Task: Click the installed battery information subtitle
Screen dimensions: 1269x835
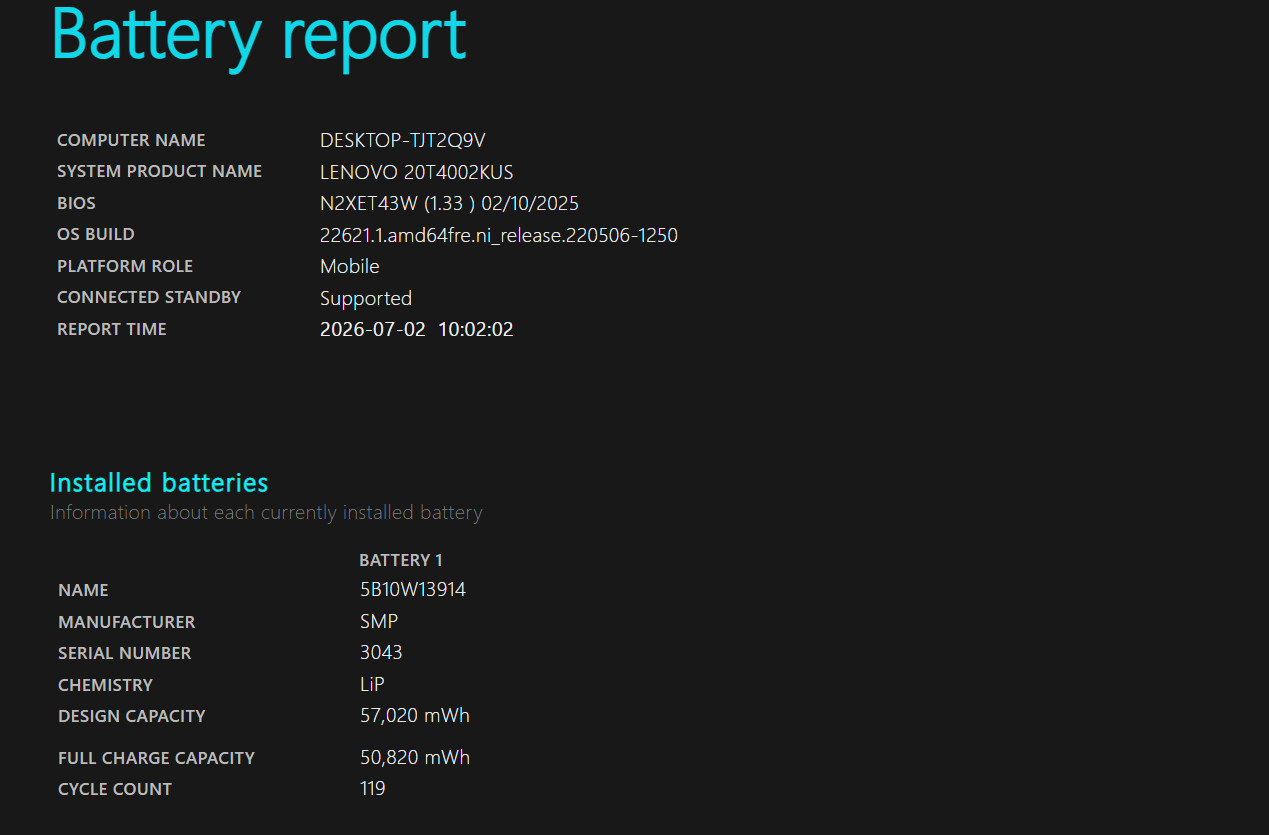Action: click(x=266, y=513)
